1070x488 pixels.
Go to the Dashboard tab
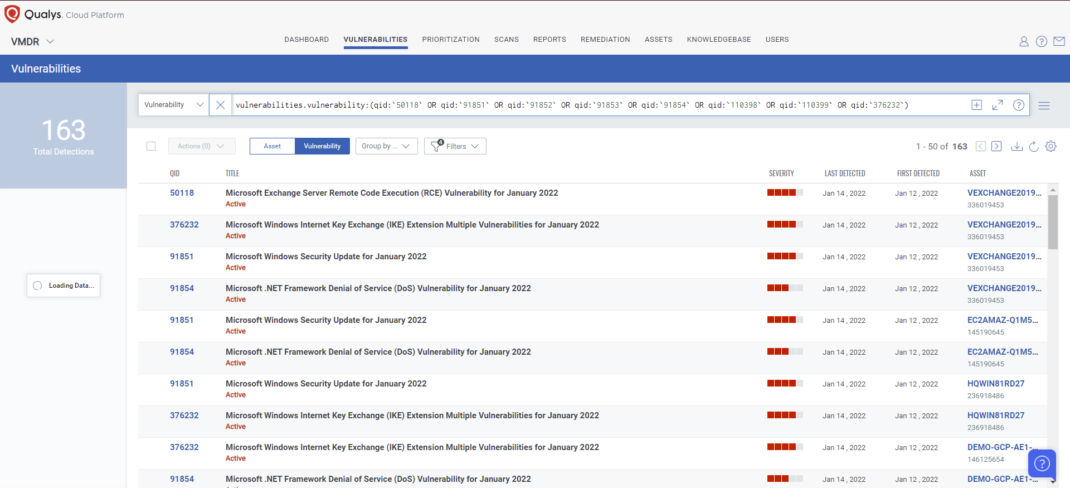click(x=306, y=40)
